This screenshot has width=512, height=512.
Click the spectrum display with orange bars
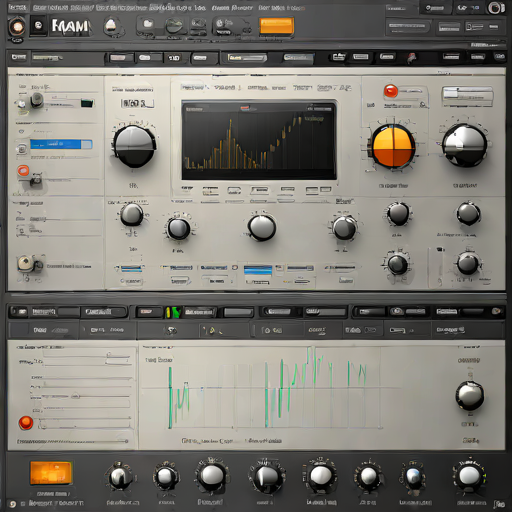tap(259, 140)
